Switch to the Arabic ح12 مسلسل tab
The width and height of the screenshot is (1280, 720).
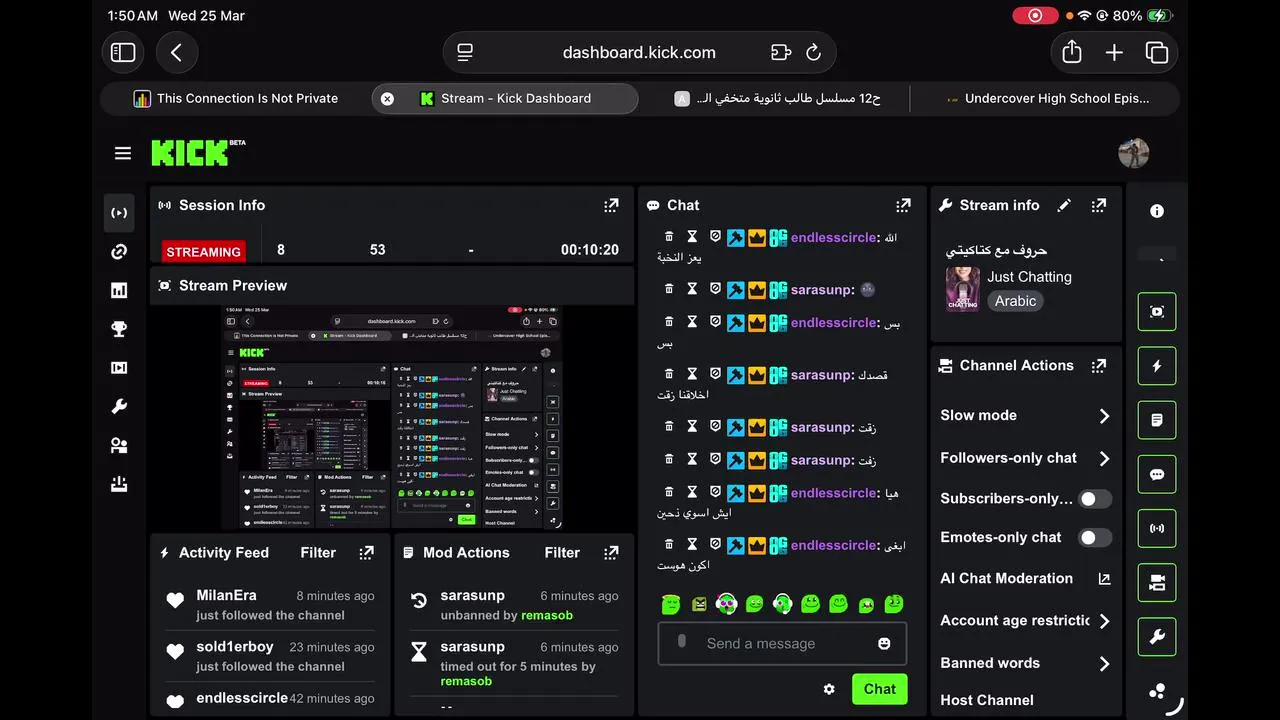click(776, 98)
